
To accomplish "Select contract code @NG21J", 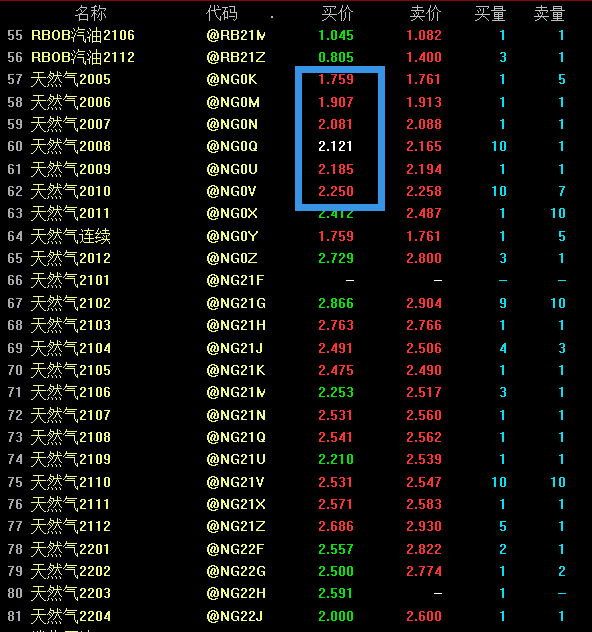I will [x=235, y=348].
